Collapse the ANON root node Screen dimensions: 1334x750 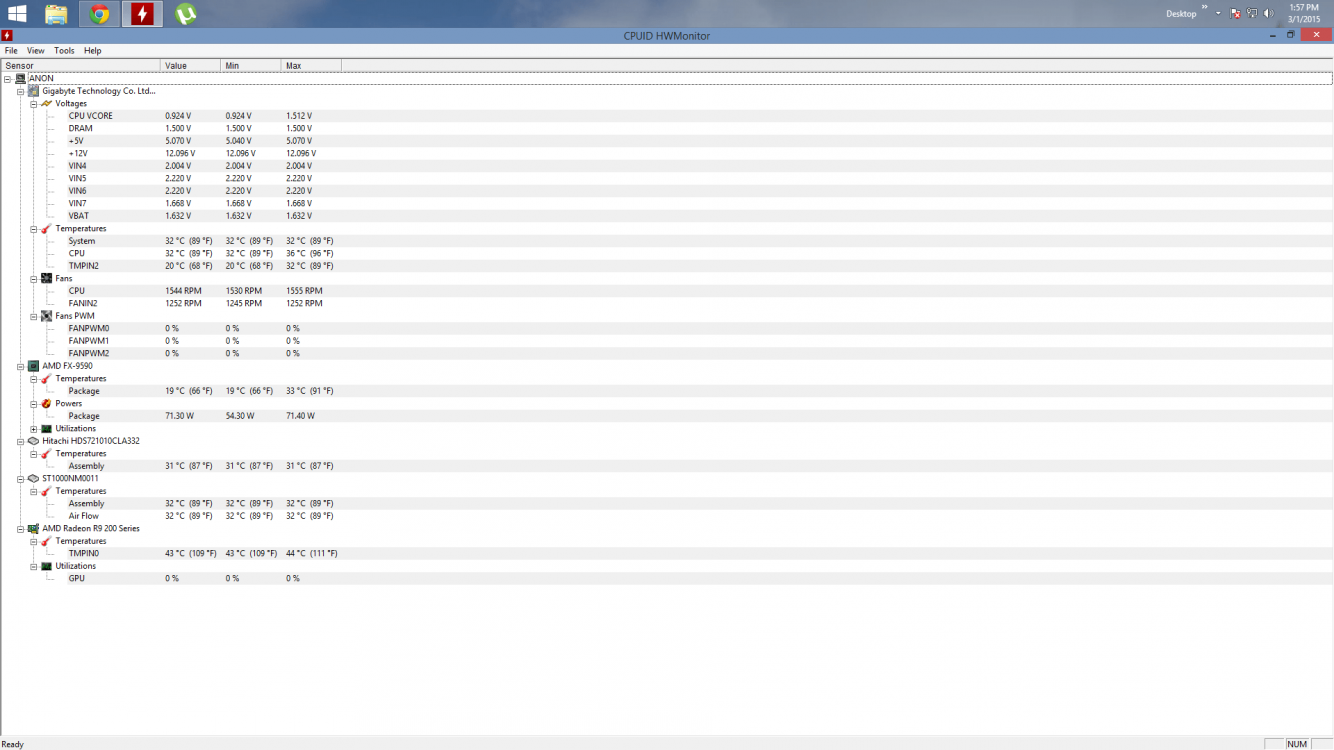point(7,78)
